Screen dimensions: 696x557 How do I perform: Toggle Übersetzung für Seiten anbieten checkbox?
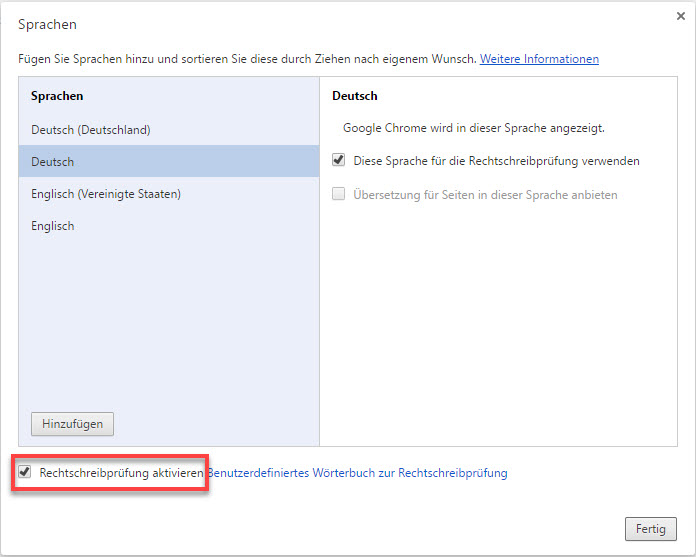click(339, 194)
